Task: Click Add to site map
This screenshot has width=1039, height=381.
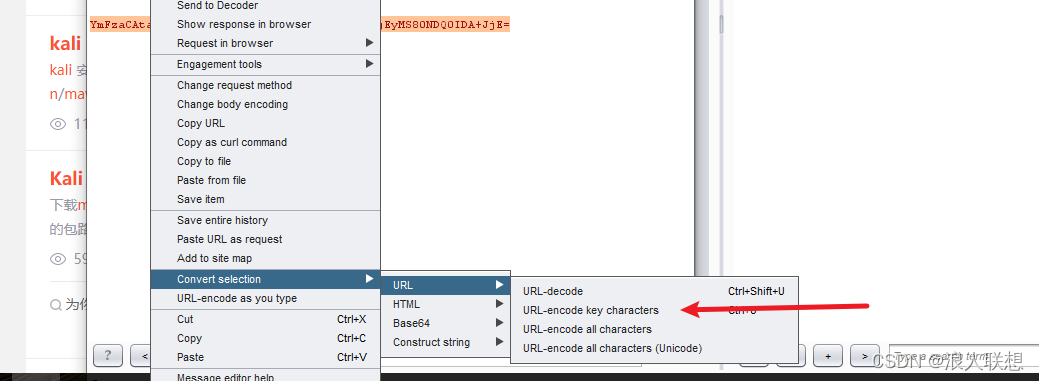Action: tap(266, 258)
